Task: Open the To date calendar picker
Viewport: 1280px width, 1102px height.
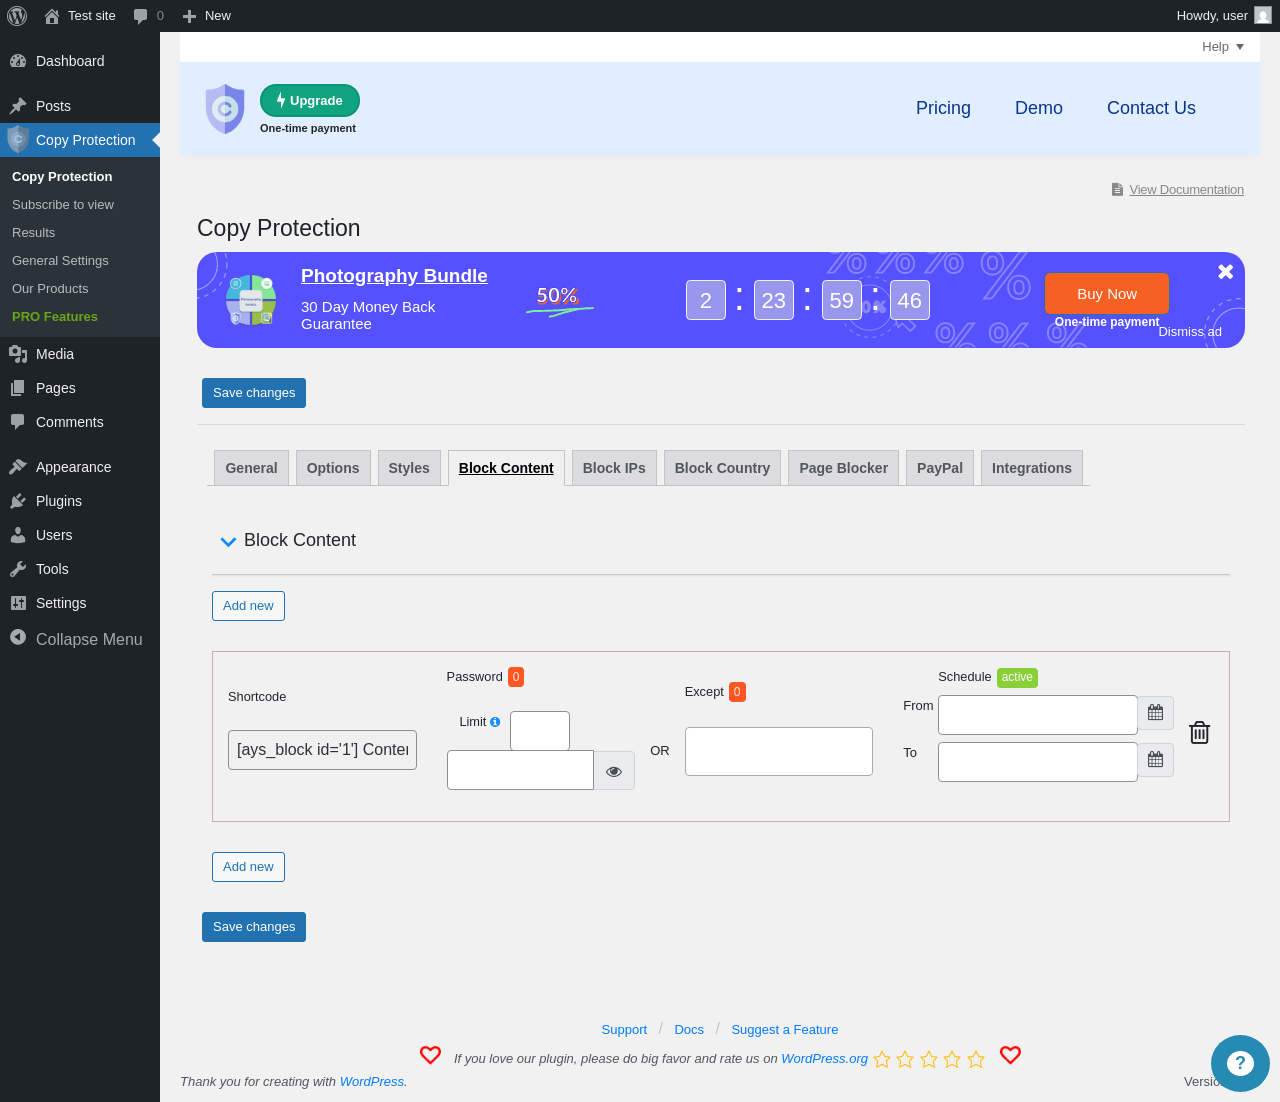Action: (1155, 760)
